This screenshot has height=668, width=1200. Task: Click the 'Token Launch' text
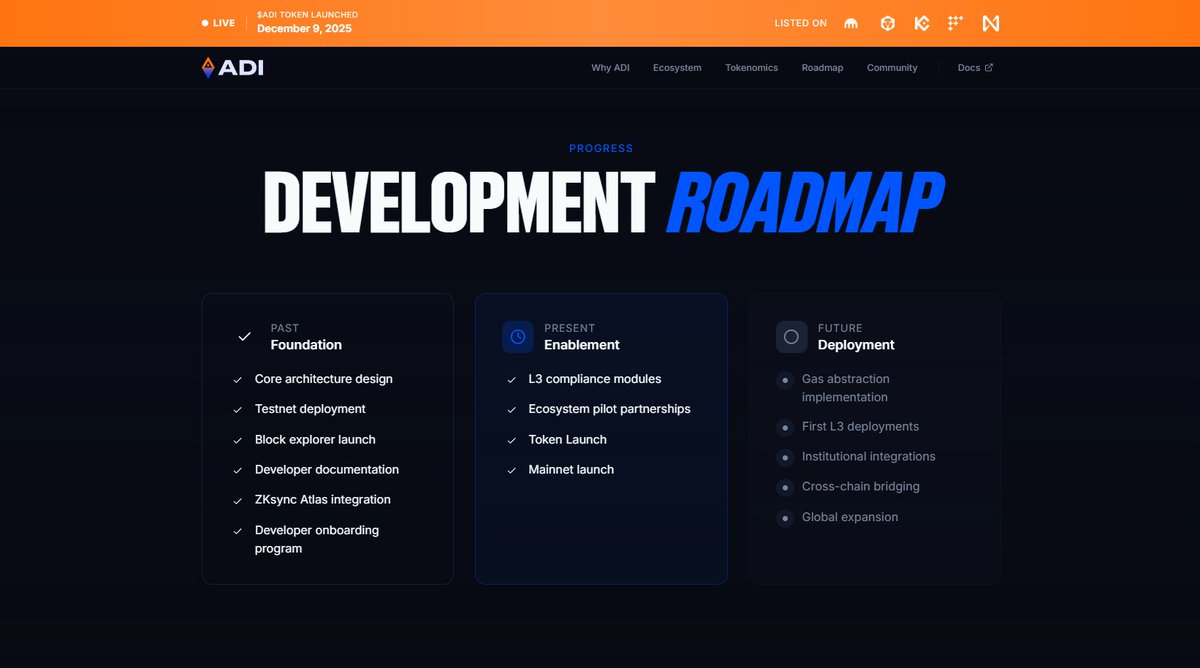point(568,440)
